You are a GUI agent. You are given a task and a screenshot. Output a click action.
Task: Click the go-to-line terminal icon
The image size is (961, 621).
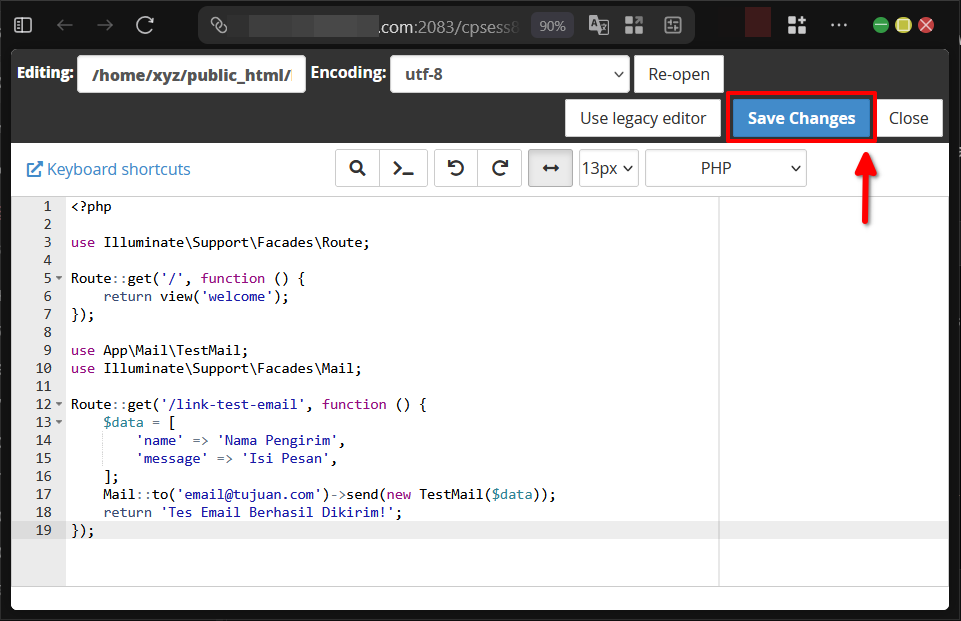coord(403,169)
